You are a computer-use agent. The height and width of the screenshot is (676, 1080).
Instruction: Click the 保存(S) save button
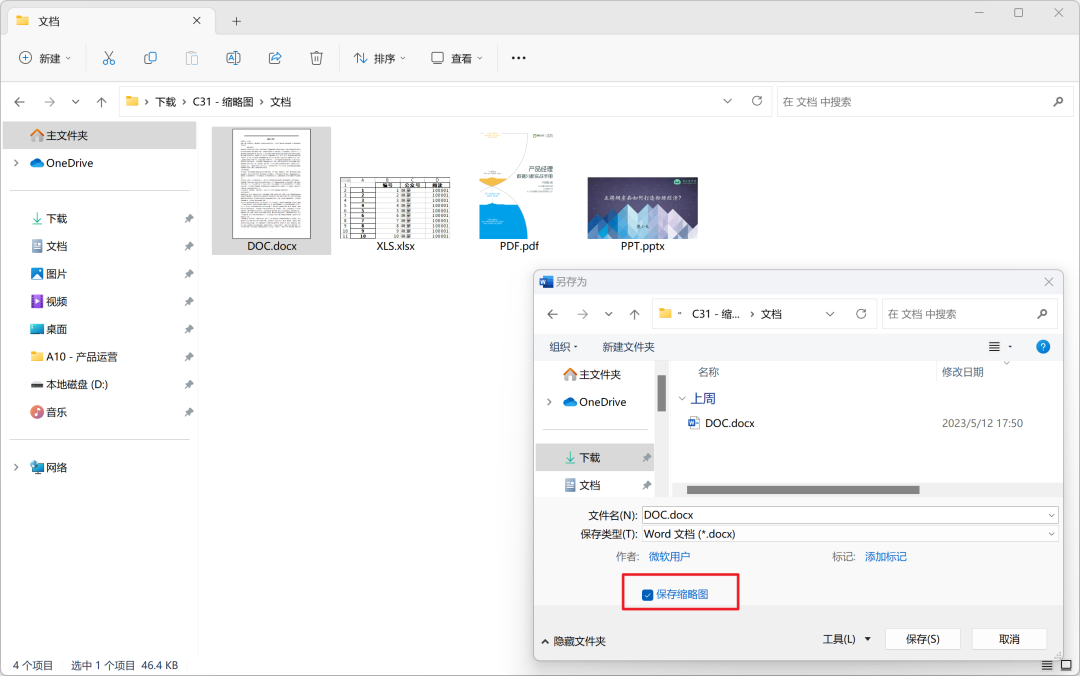(922, 638)
